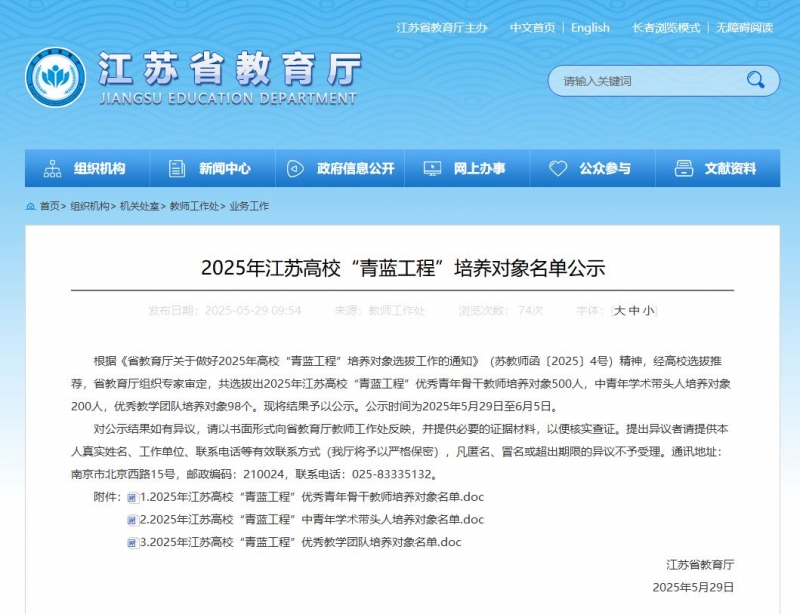Set font size to 小
The width and height of the screenshot is (800, 614).
tap(648, 310)
